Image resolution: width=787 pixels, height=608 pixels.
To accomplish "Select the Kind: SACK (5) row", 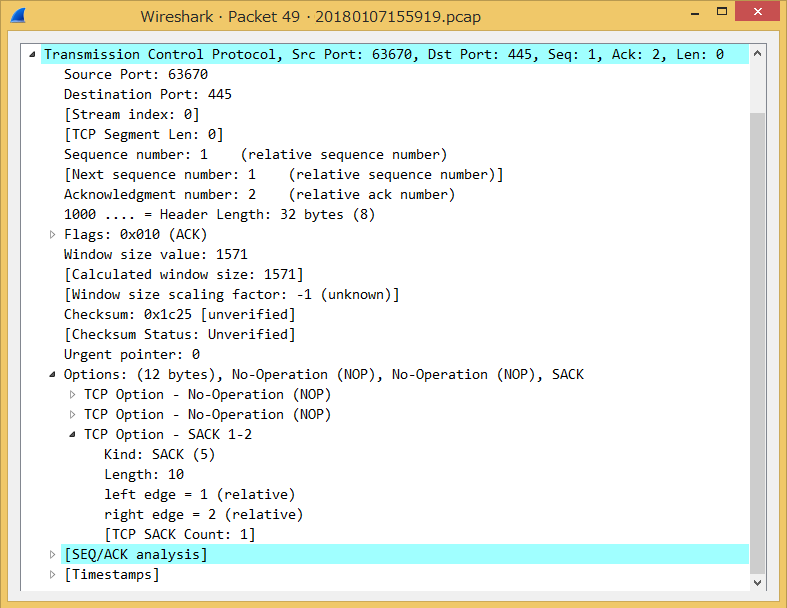I will tap(159, 455).
